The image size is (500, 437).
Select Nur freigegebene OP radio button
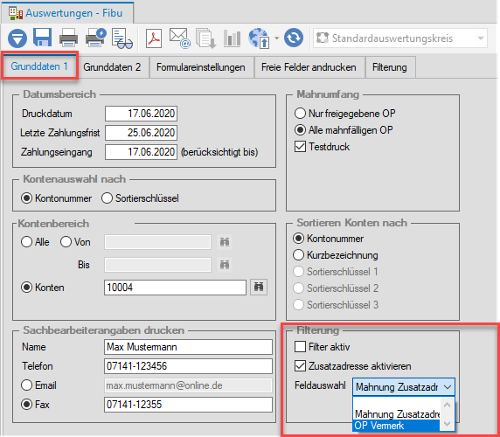[x=300, y=113]
